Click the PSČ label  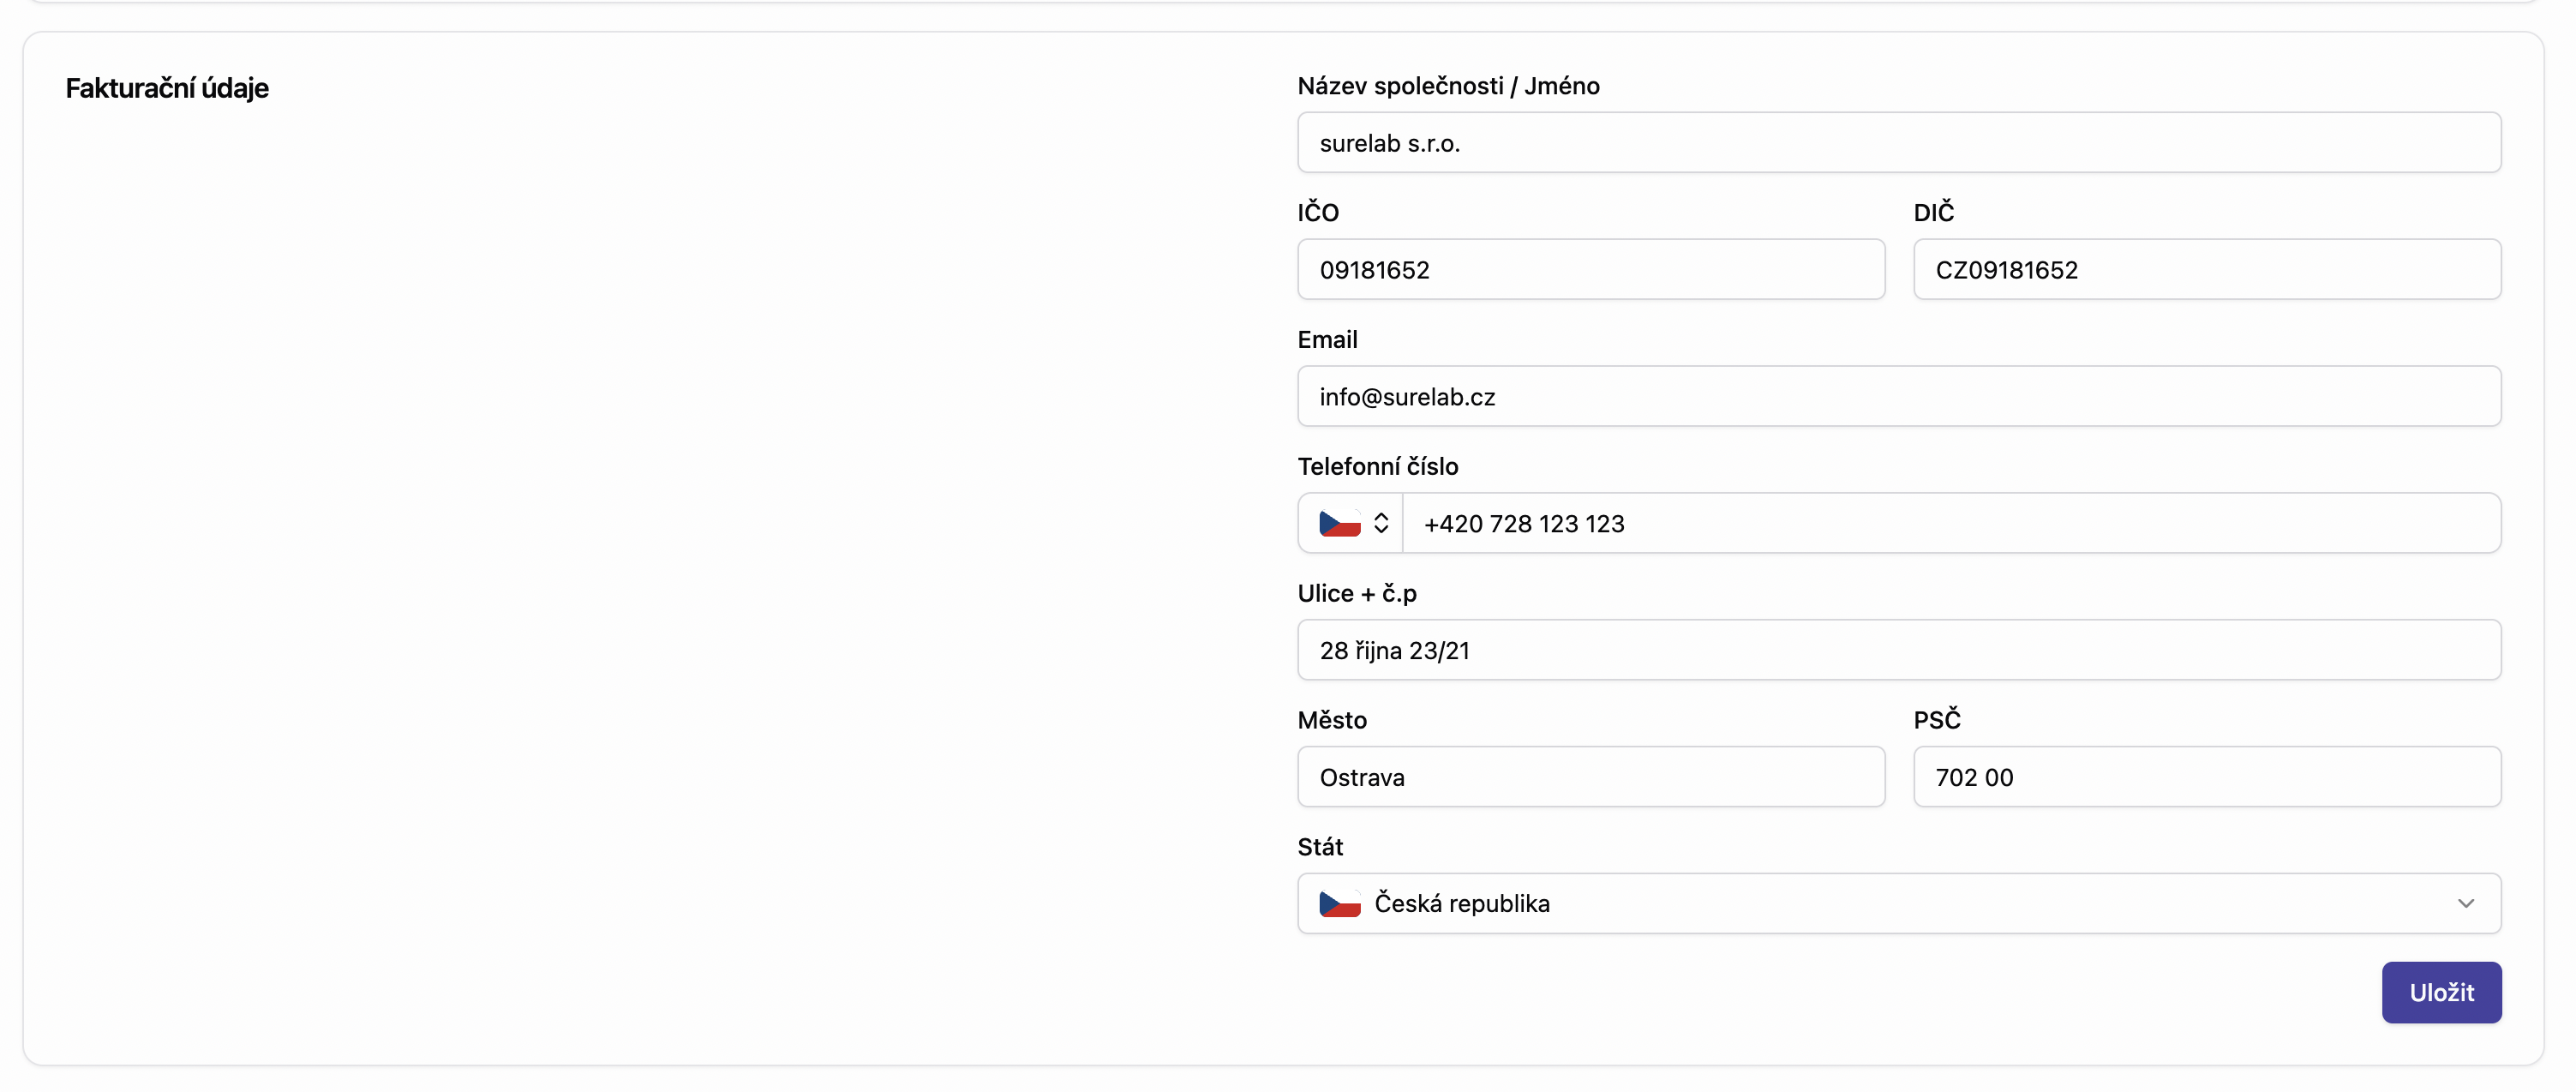point(1936,720)
